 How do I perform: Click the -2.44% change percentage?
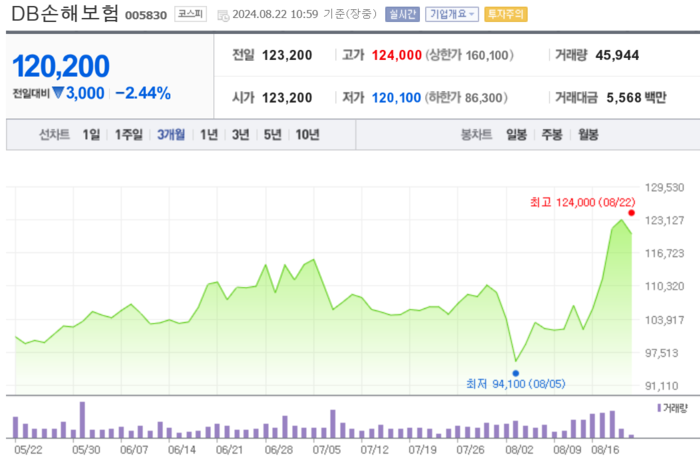point(143,93)
